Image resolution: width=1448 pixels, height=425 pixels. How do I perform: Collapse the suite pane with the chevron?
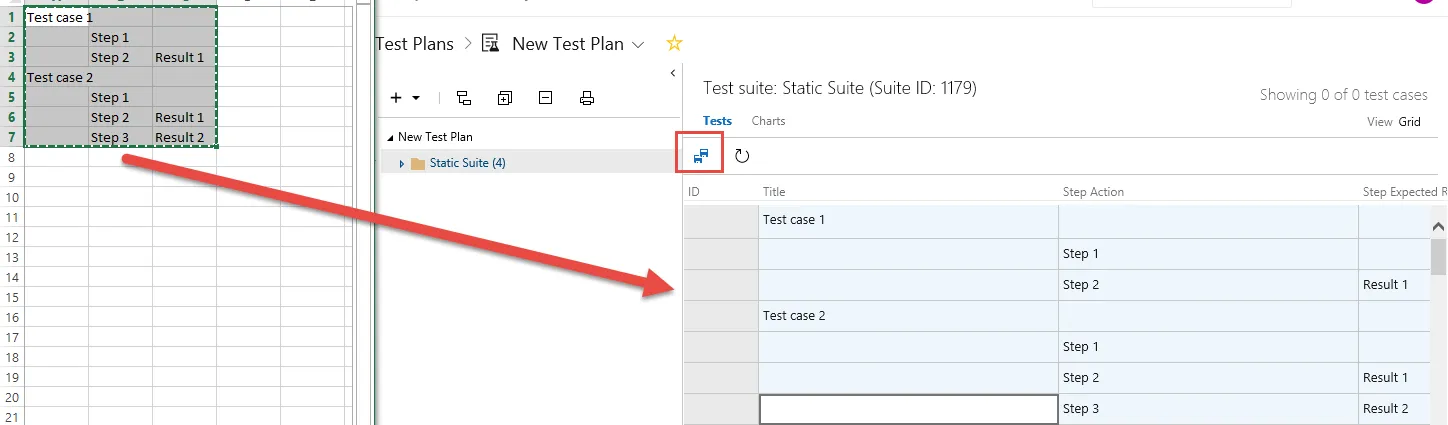[672, 73]
